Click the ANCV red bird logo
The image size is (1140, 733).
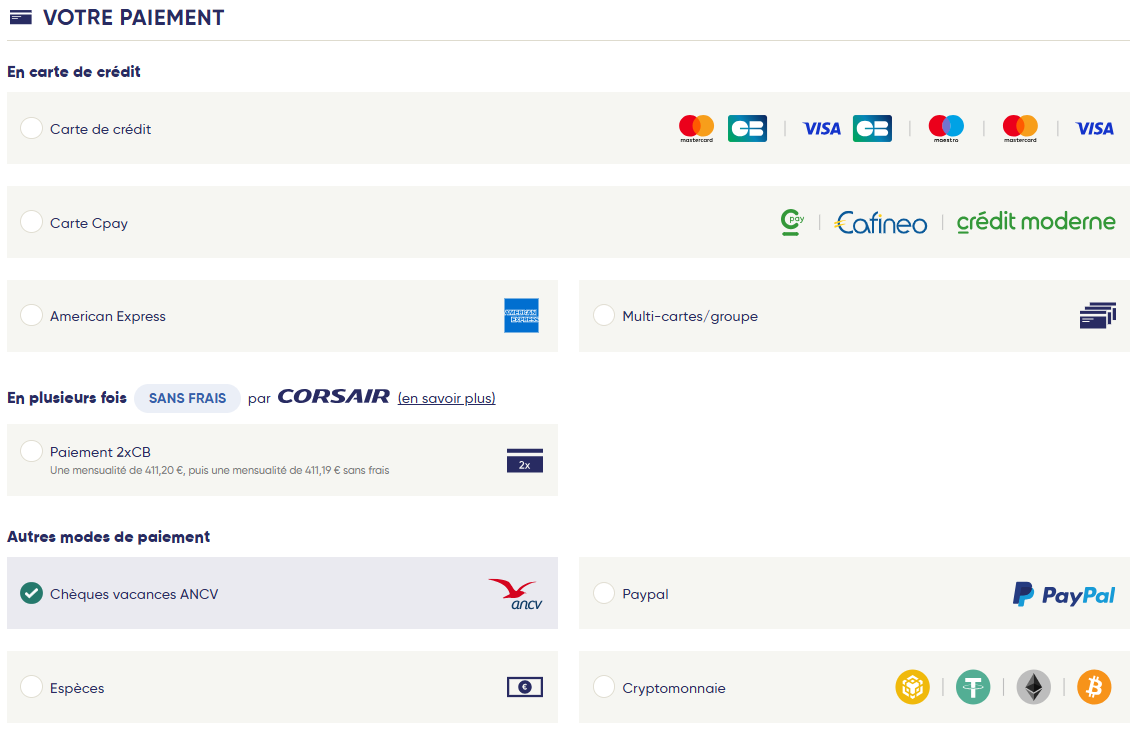(x=515, y=593)
